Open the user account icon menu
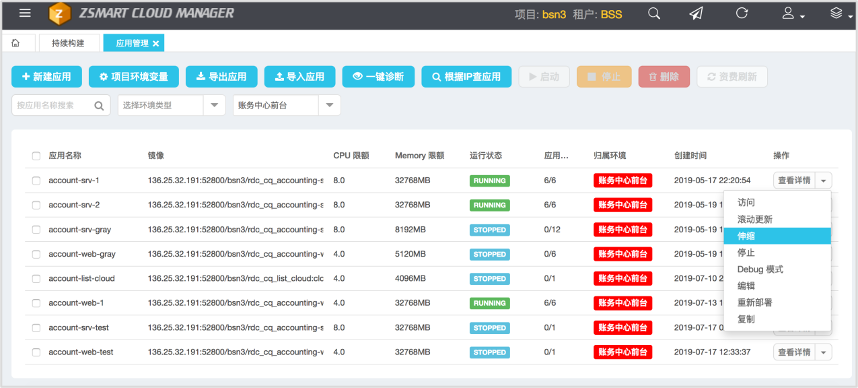 (x=793, y=14)
